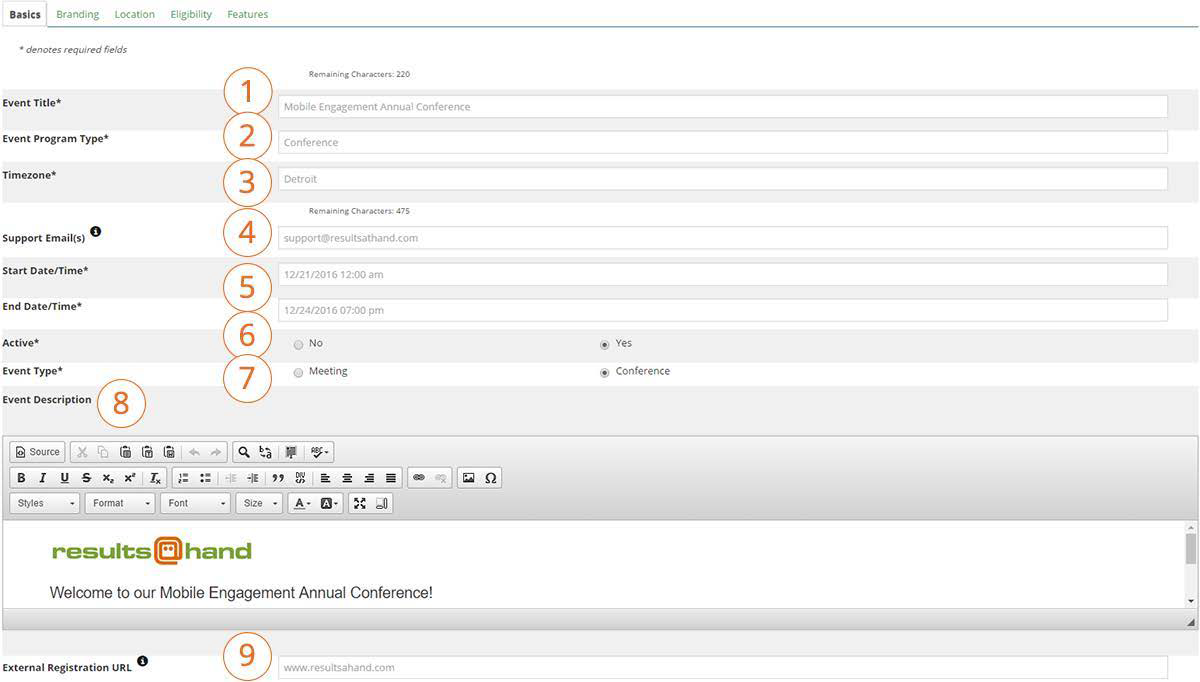Insert a numbered list

pos(183,478)
